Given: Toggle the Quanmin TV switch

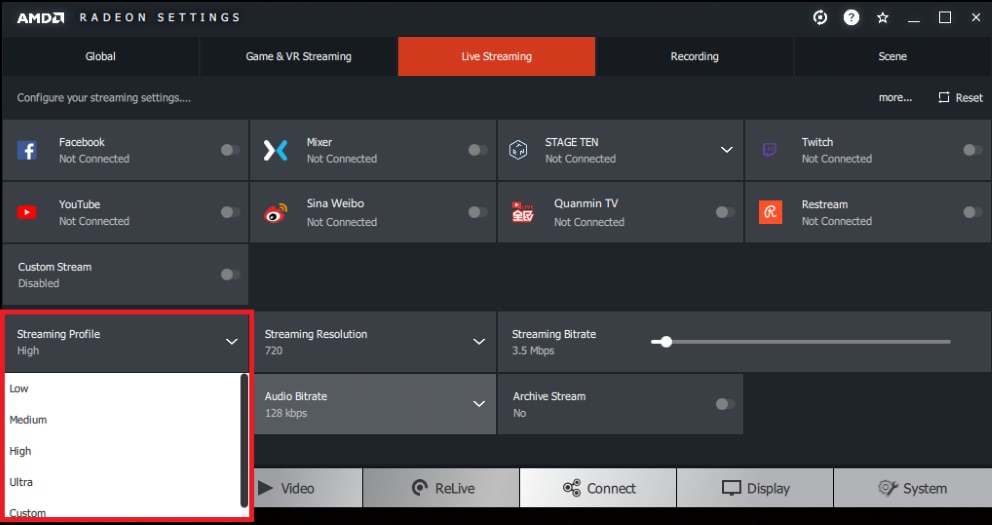Looking at the screenshot, I should (725, 212).
